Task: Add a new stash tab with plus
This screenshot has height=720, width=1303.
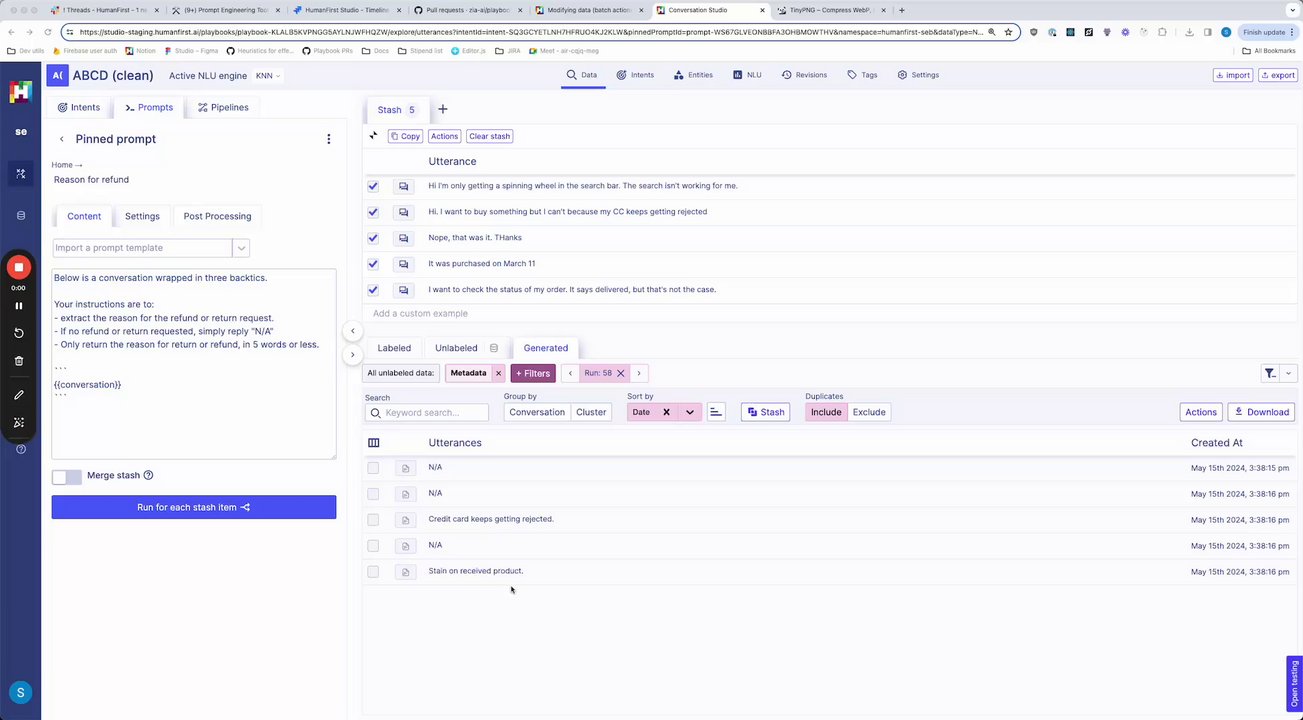Action: [x=443, y=109]
